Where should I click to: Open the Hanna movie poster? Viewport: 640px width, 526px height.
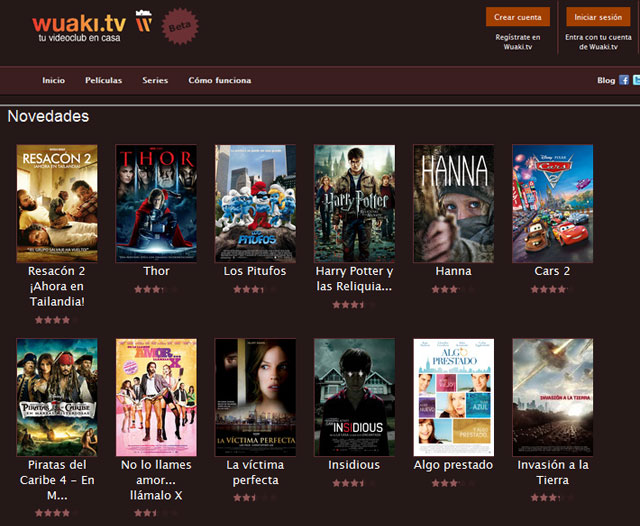tap(453, 203)
